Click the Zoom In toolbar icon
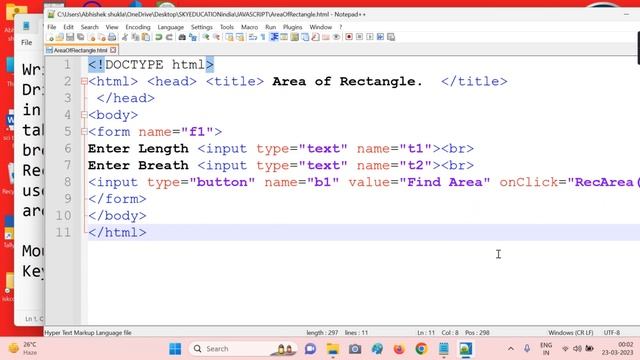Viewport: 640px width, 360px height. tap(206, 37)
